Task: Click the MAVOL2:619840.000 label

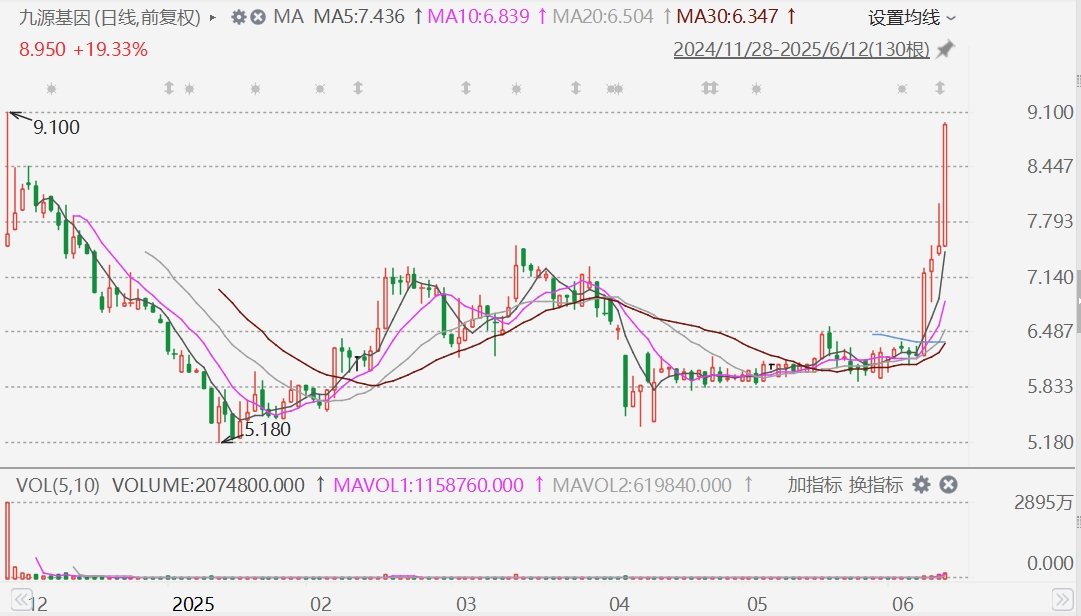Action: coord(642,485)
